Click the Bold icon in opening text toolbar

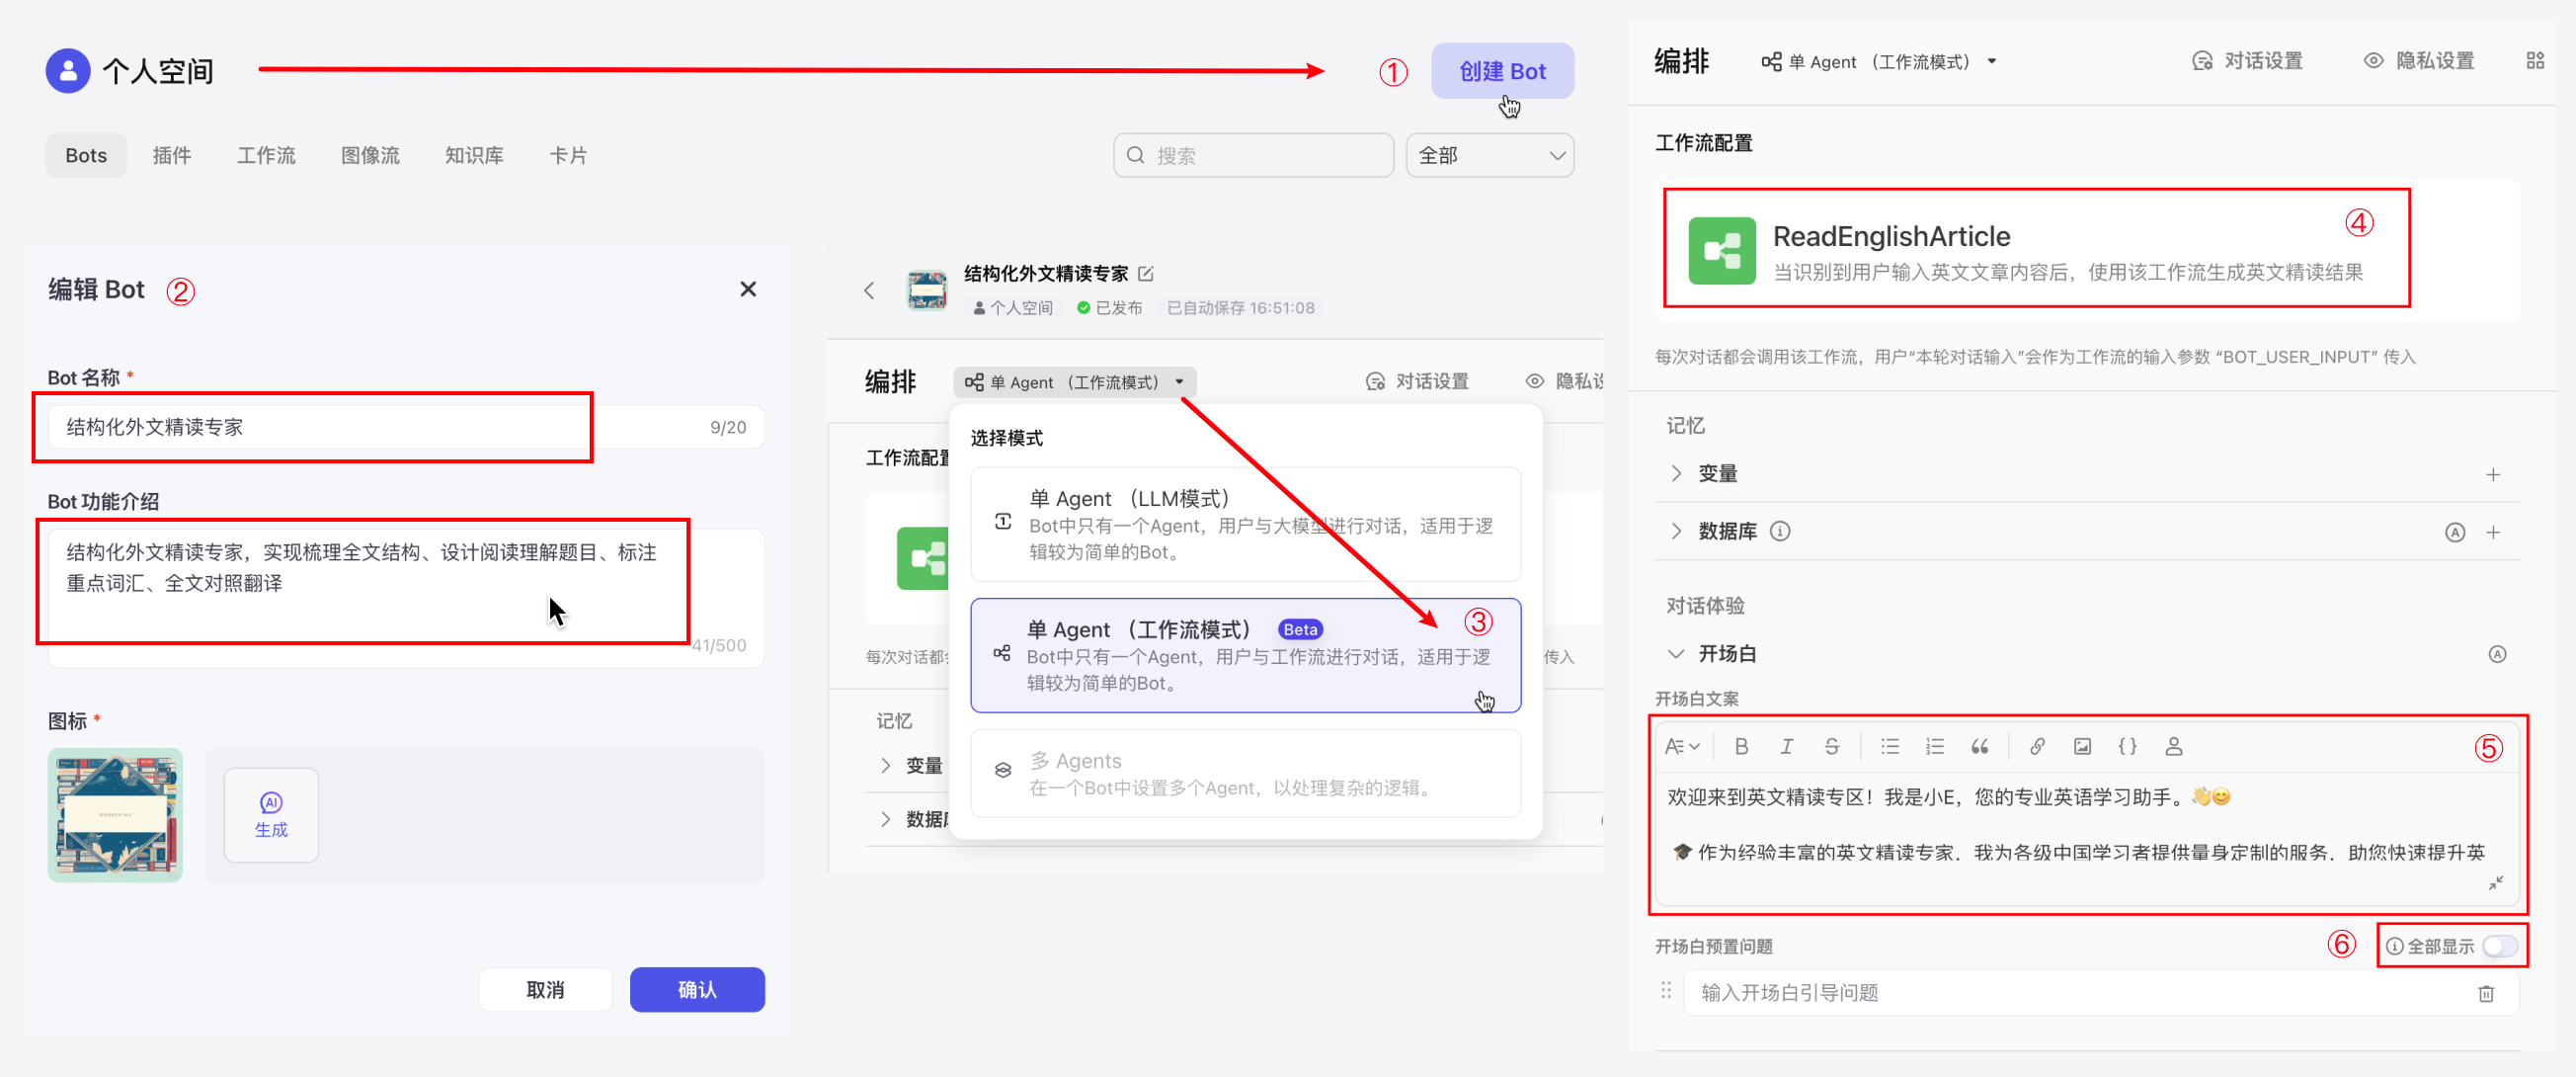pyautogui.click(x=1741, y=746)
